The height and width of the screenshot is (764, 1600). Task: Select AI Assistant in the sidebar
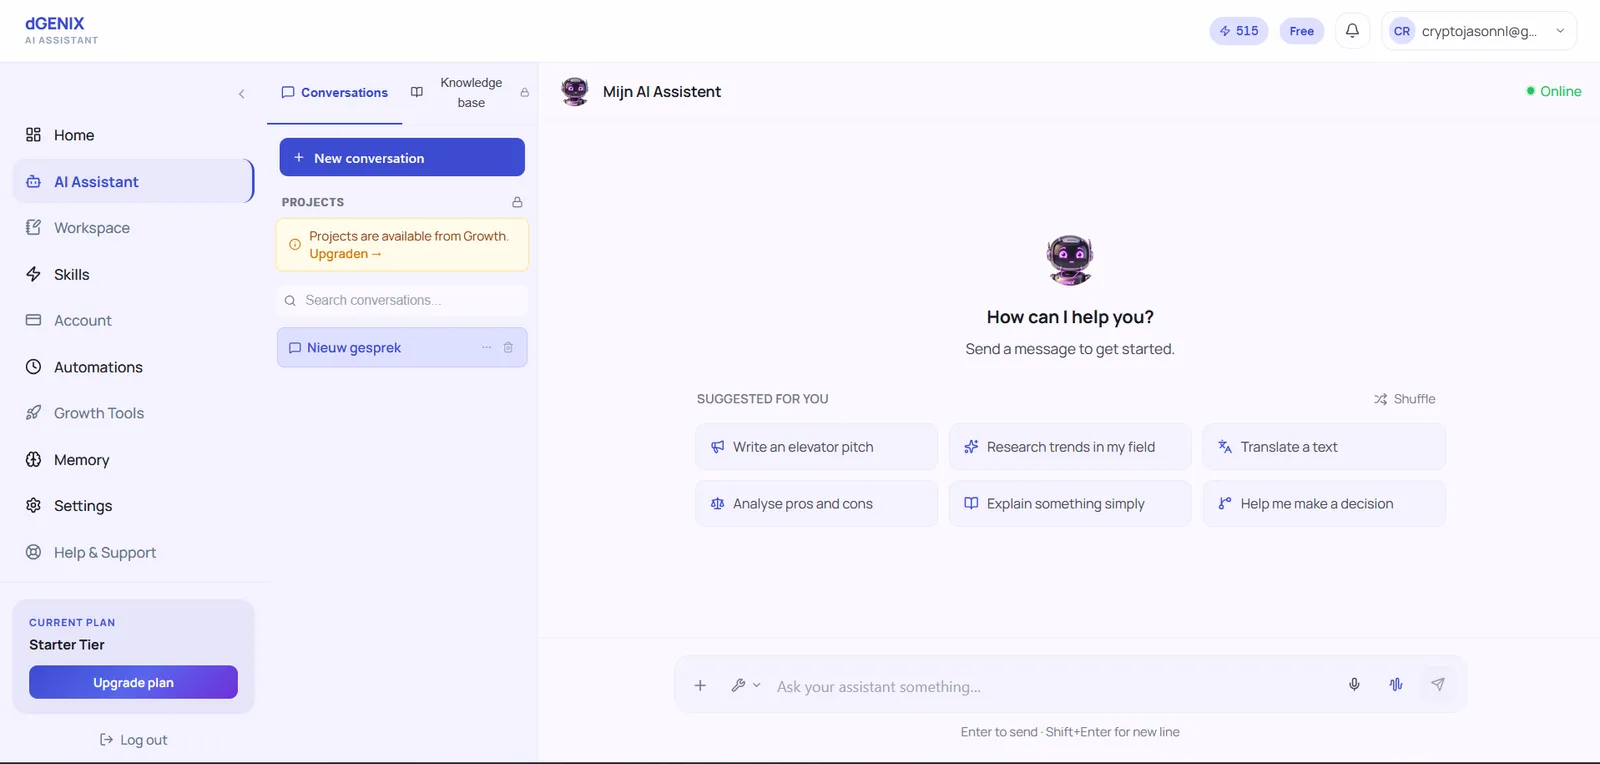133,182
